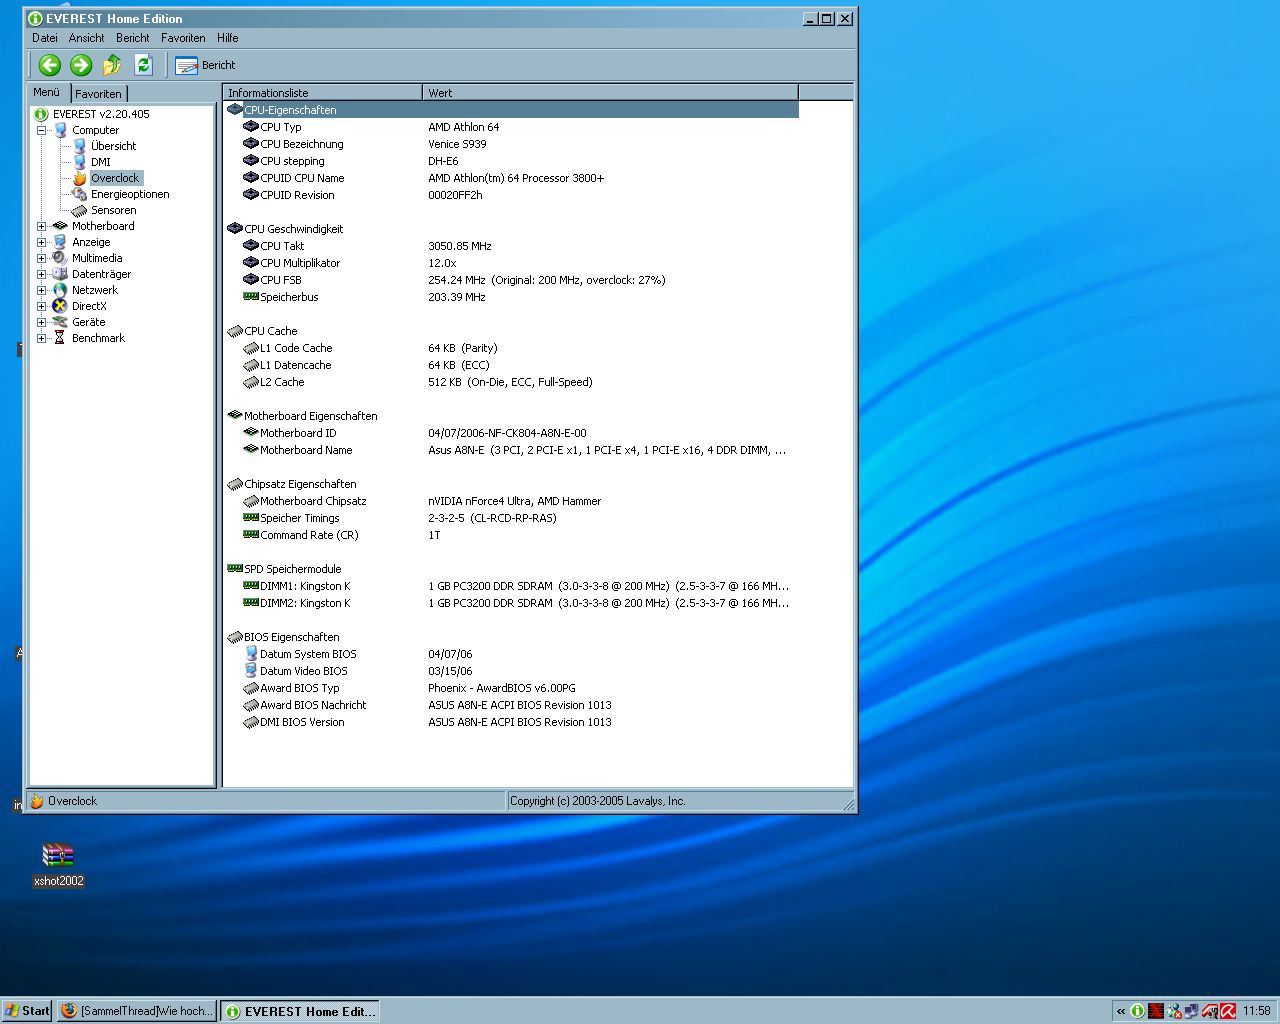This screenshot has width=1280, height=1024.
Task: Expand the Datenträger tree node
Action: pos(42,274)
